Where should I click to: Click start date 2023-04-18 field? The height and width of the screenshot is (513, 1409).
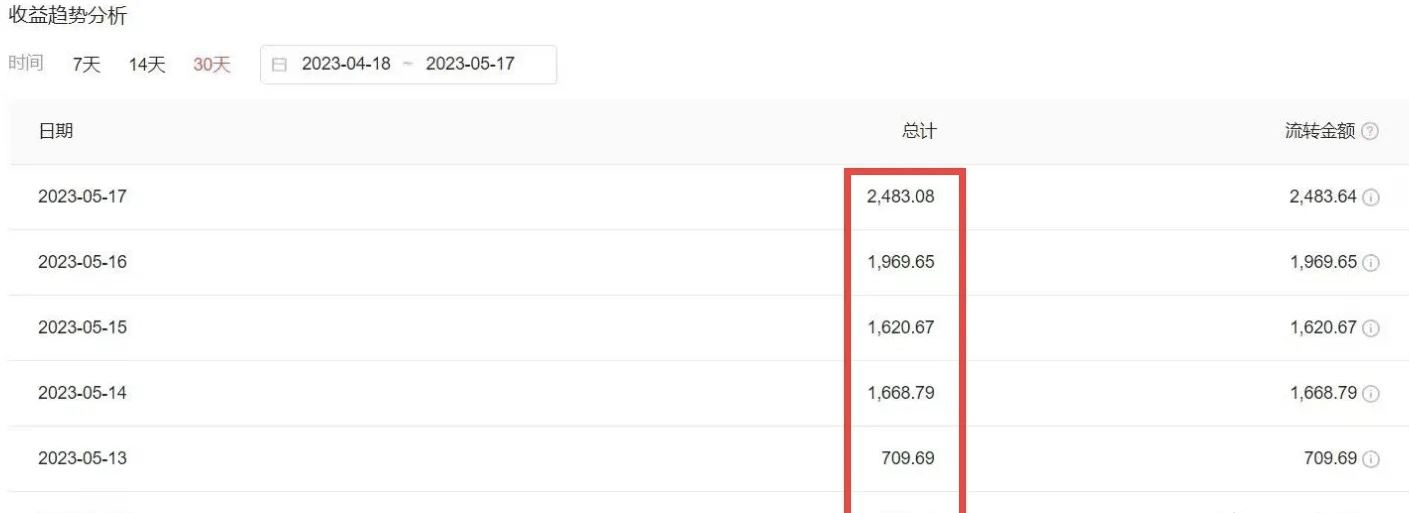[x=346, y=64]
